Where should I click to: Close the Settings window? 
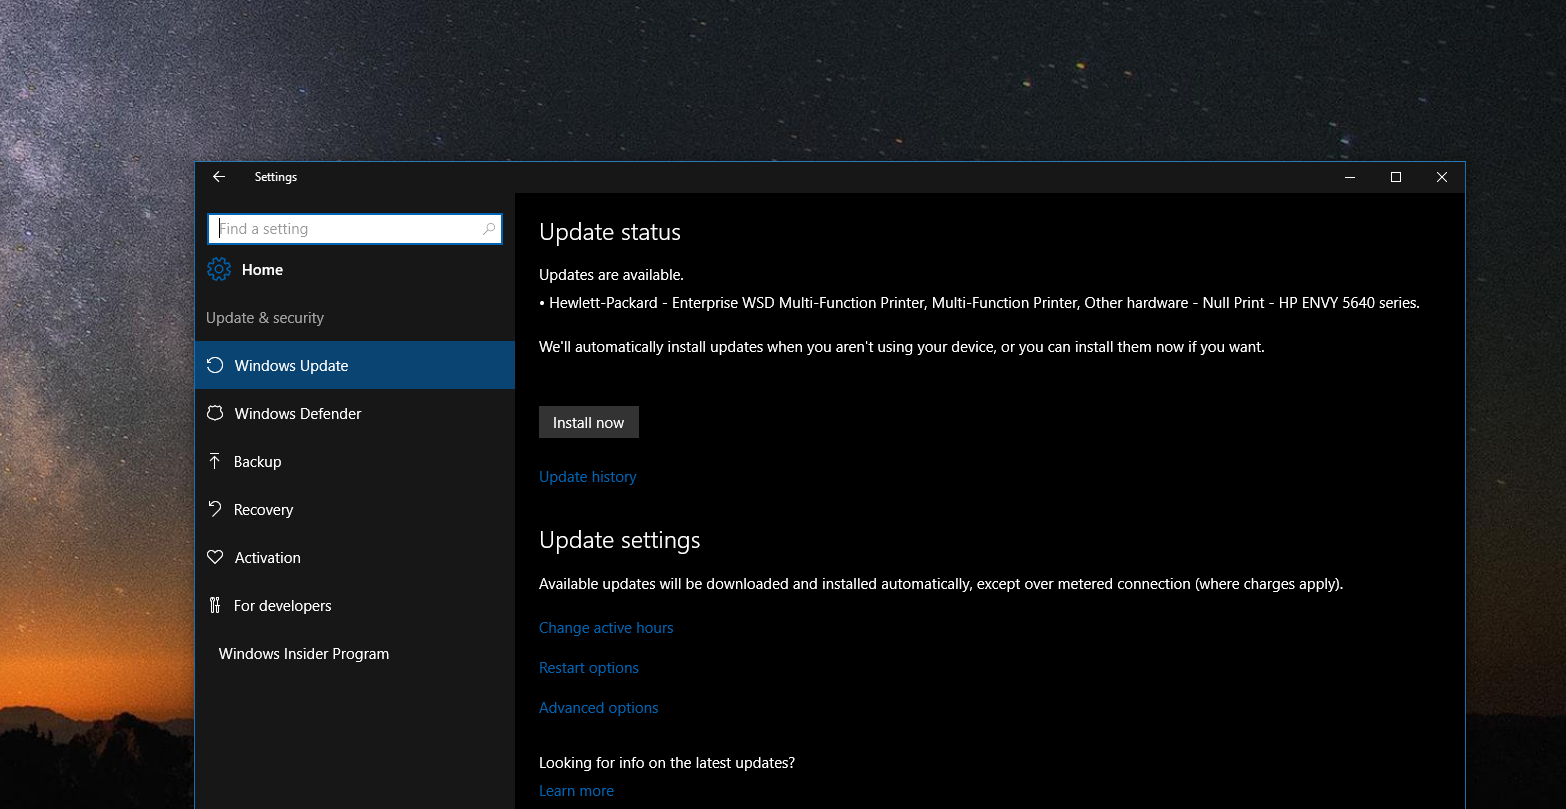click(1442, 177)
